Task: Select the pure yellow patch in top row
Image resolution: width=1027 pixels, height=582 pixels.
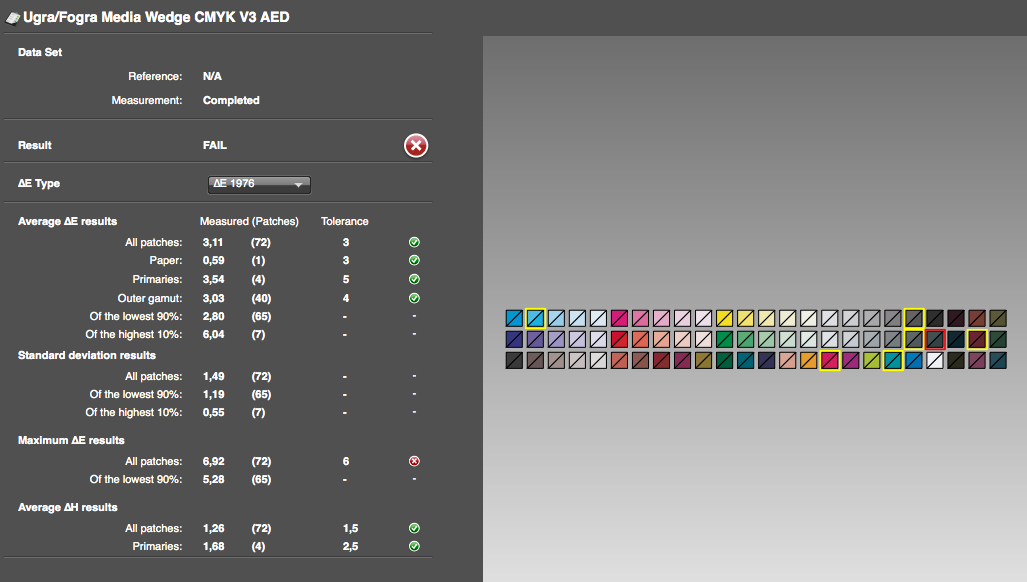Action: [x=724, y=318]
